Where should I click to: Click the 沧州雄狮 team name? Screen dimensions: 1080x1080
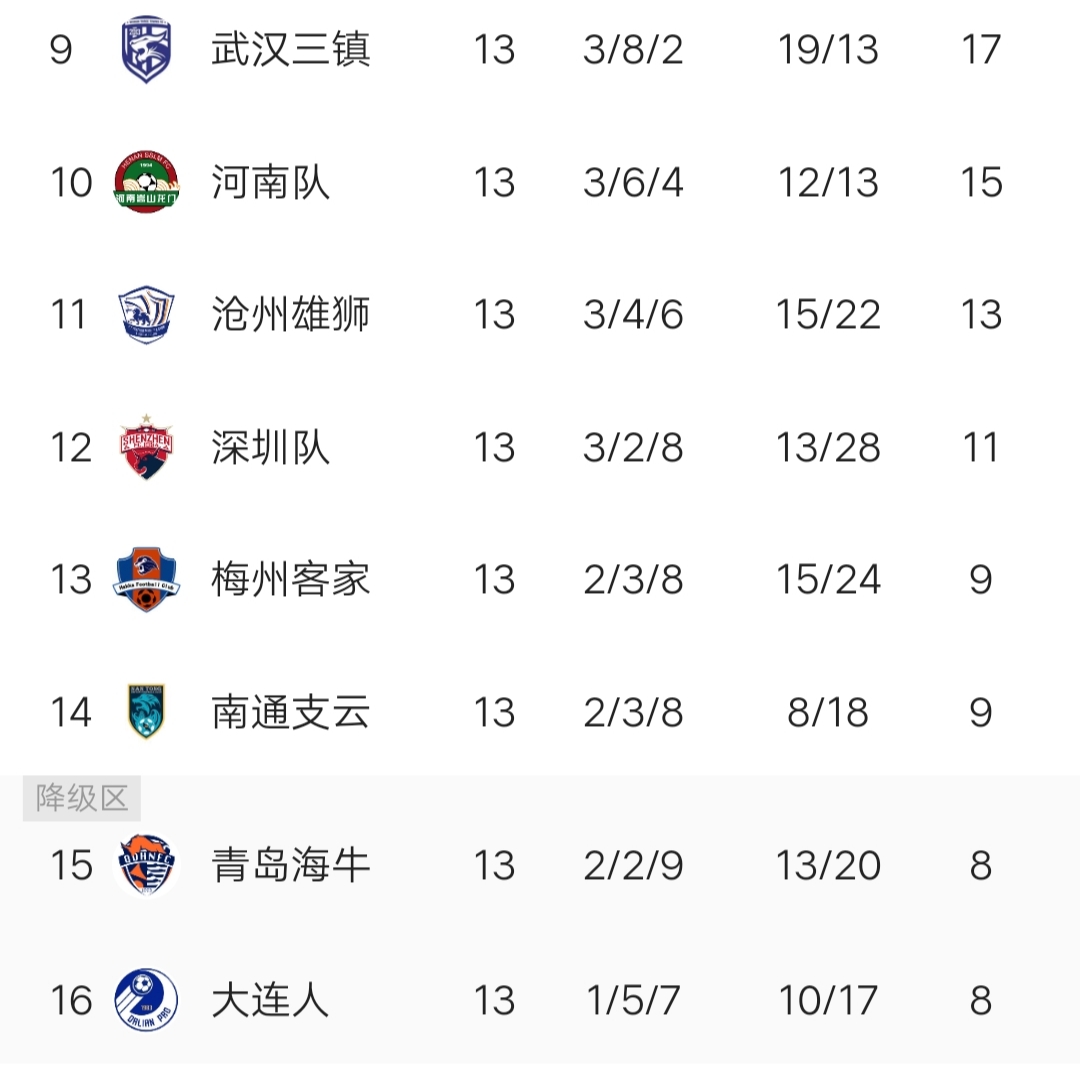(x=291, y=315)
